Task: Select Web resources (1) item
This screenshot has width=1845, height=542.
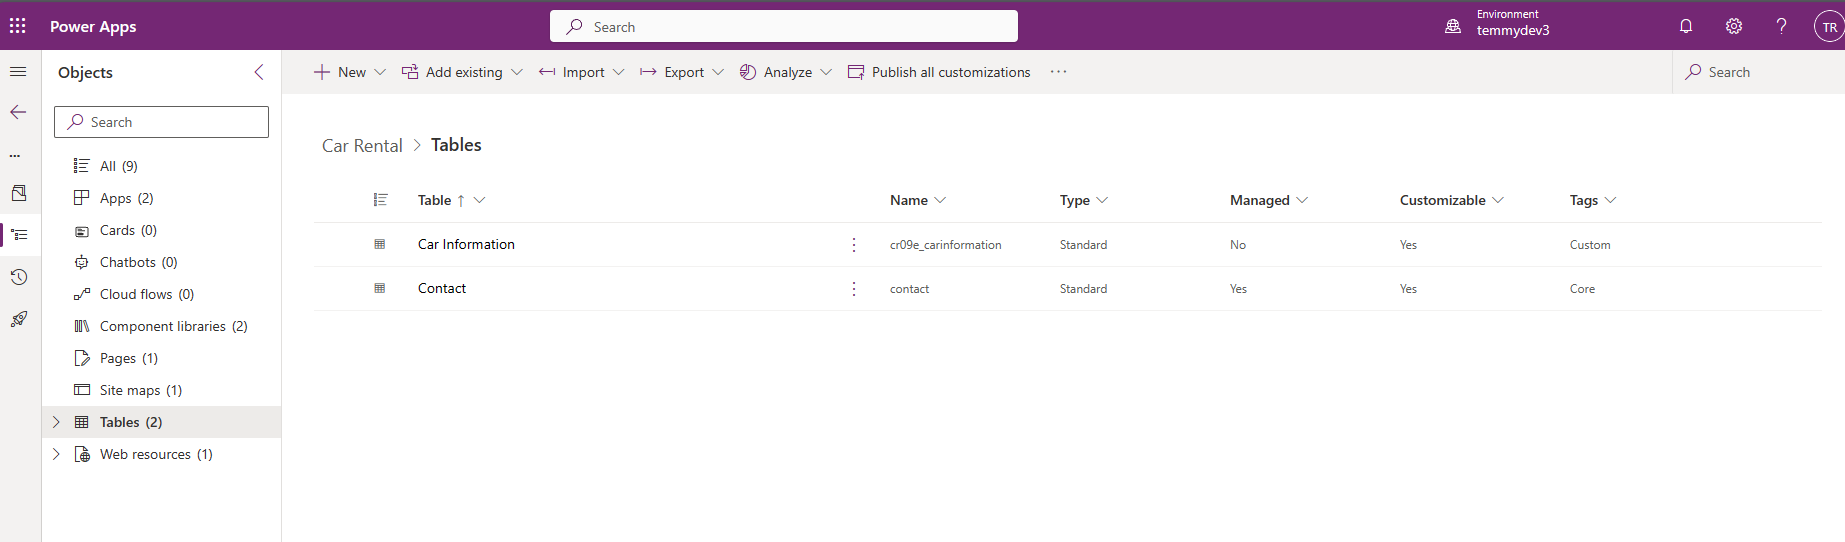Action: (161, 454)
